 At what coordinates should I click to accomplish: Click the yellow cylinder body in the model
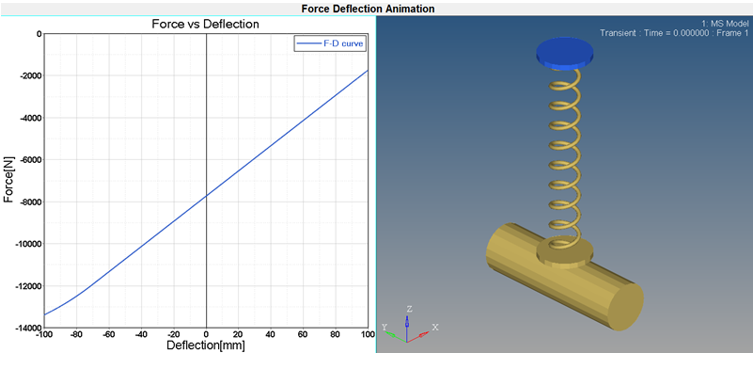[564, 277]
